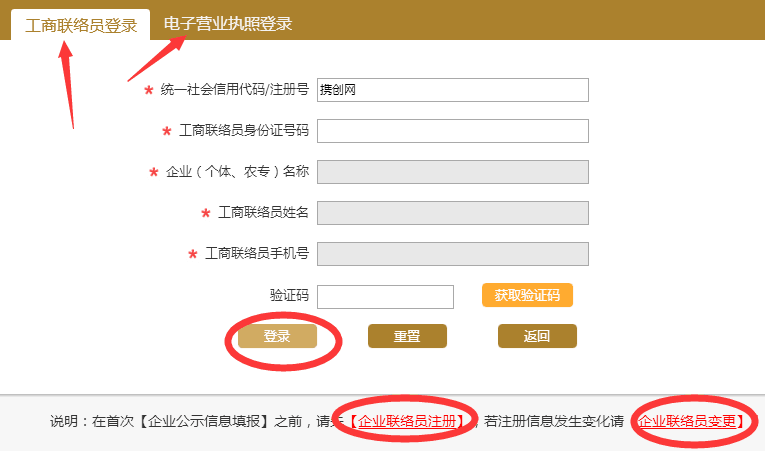Click the greyed 企业（个体、农专）名称 field
This screenshot has height=451, width=765.
[452, 172]
